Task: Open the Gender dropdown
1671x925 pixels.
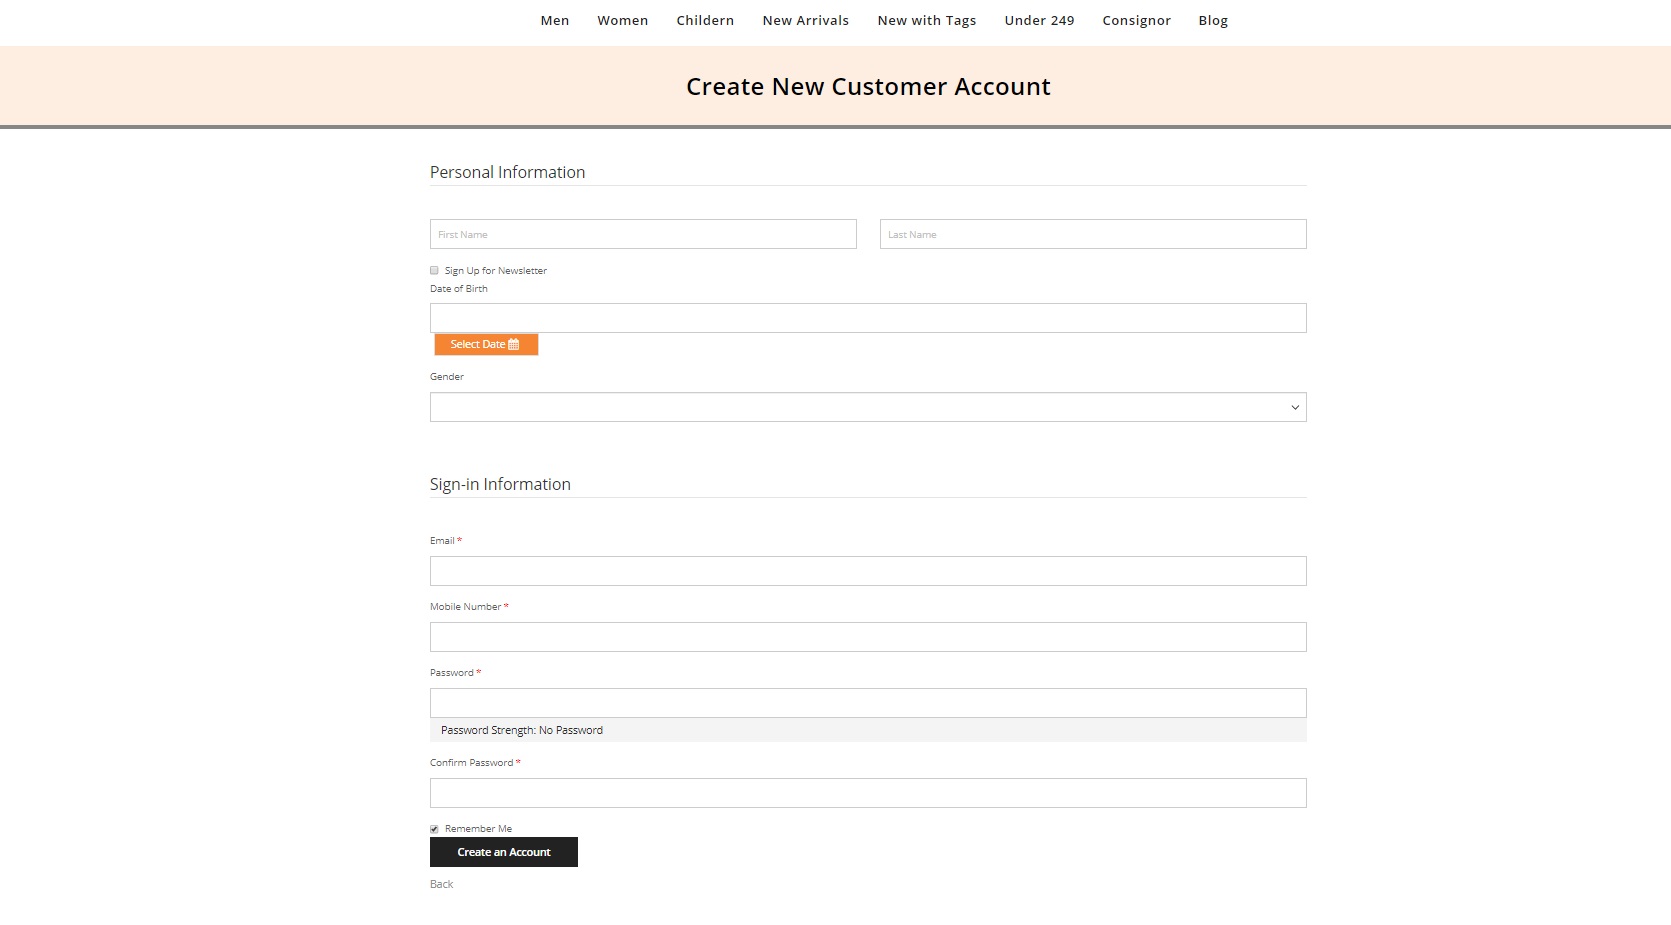Action: [x=867, y=407]
